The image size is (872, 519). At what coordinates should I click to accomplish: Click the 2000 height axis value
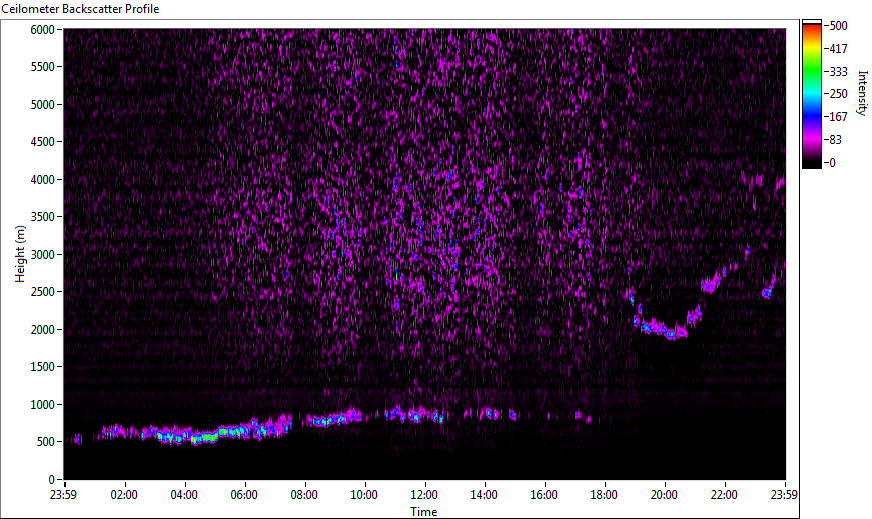tap(42, 330)
